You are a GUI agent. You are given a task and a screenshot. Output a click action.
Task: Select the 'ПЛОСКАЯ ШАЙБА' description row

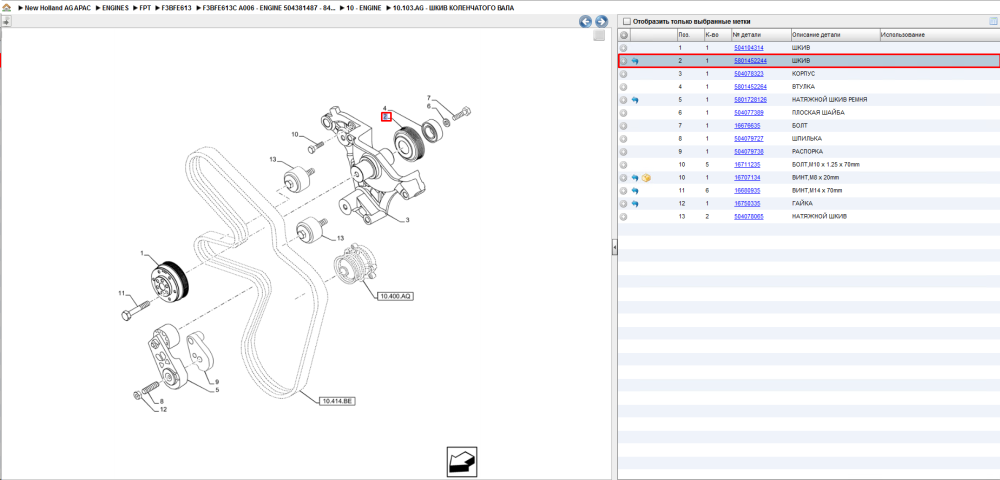click(818, 113)
